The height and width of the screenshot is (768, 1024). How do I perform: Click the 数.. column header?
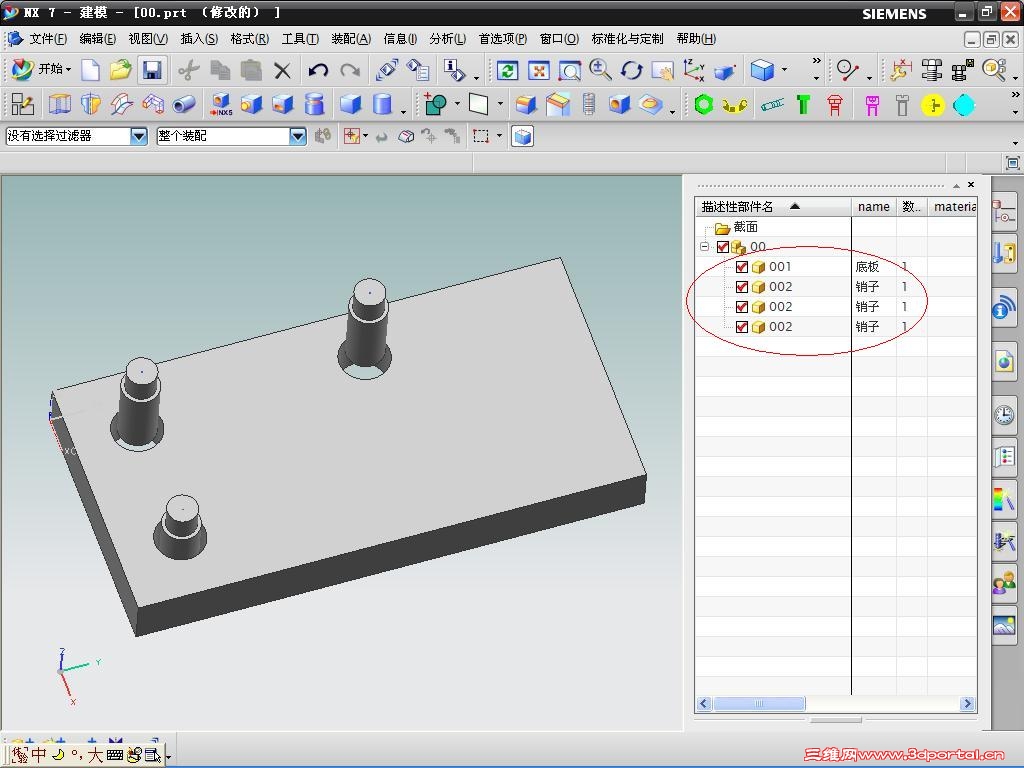click(912, 207)
